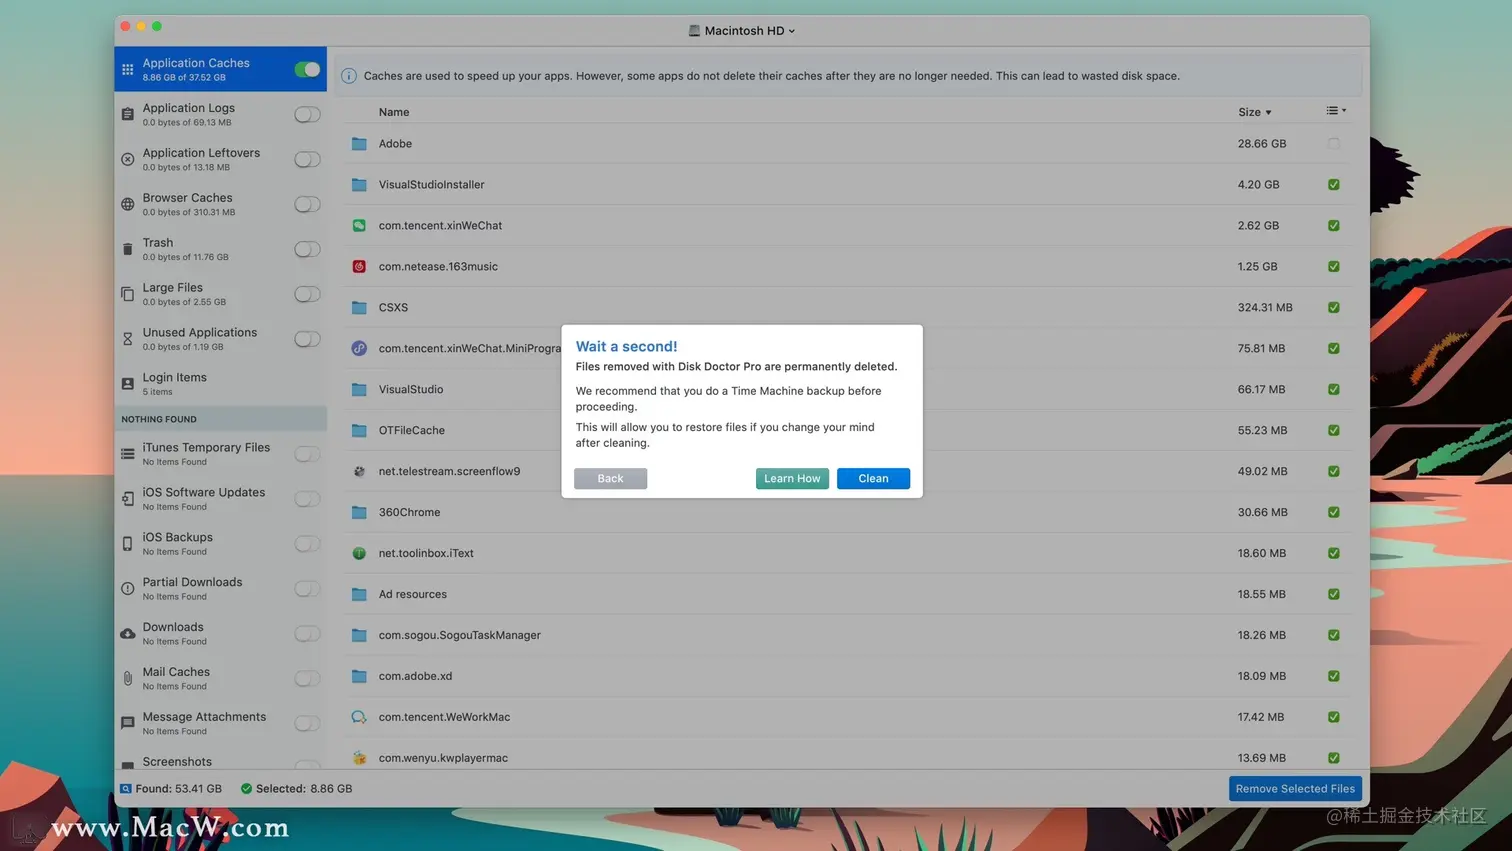Click the Browser Caches globe icon
This screenshot has height=851, width=1512.
point(128,204)
